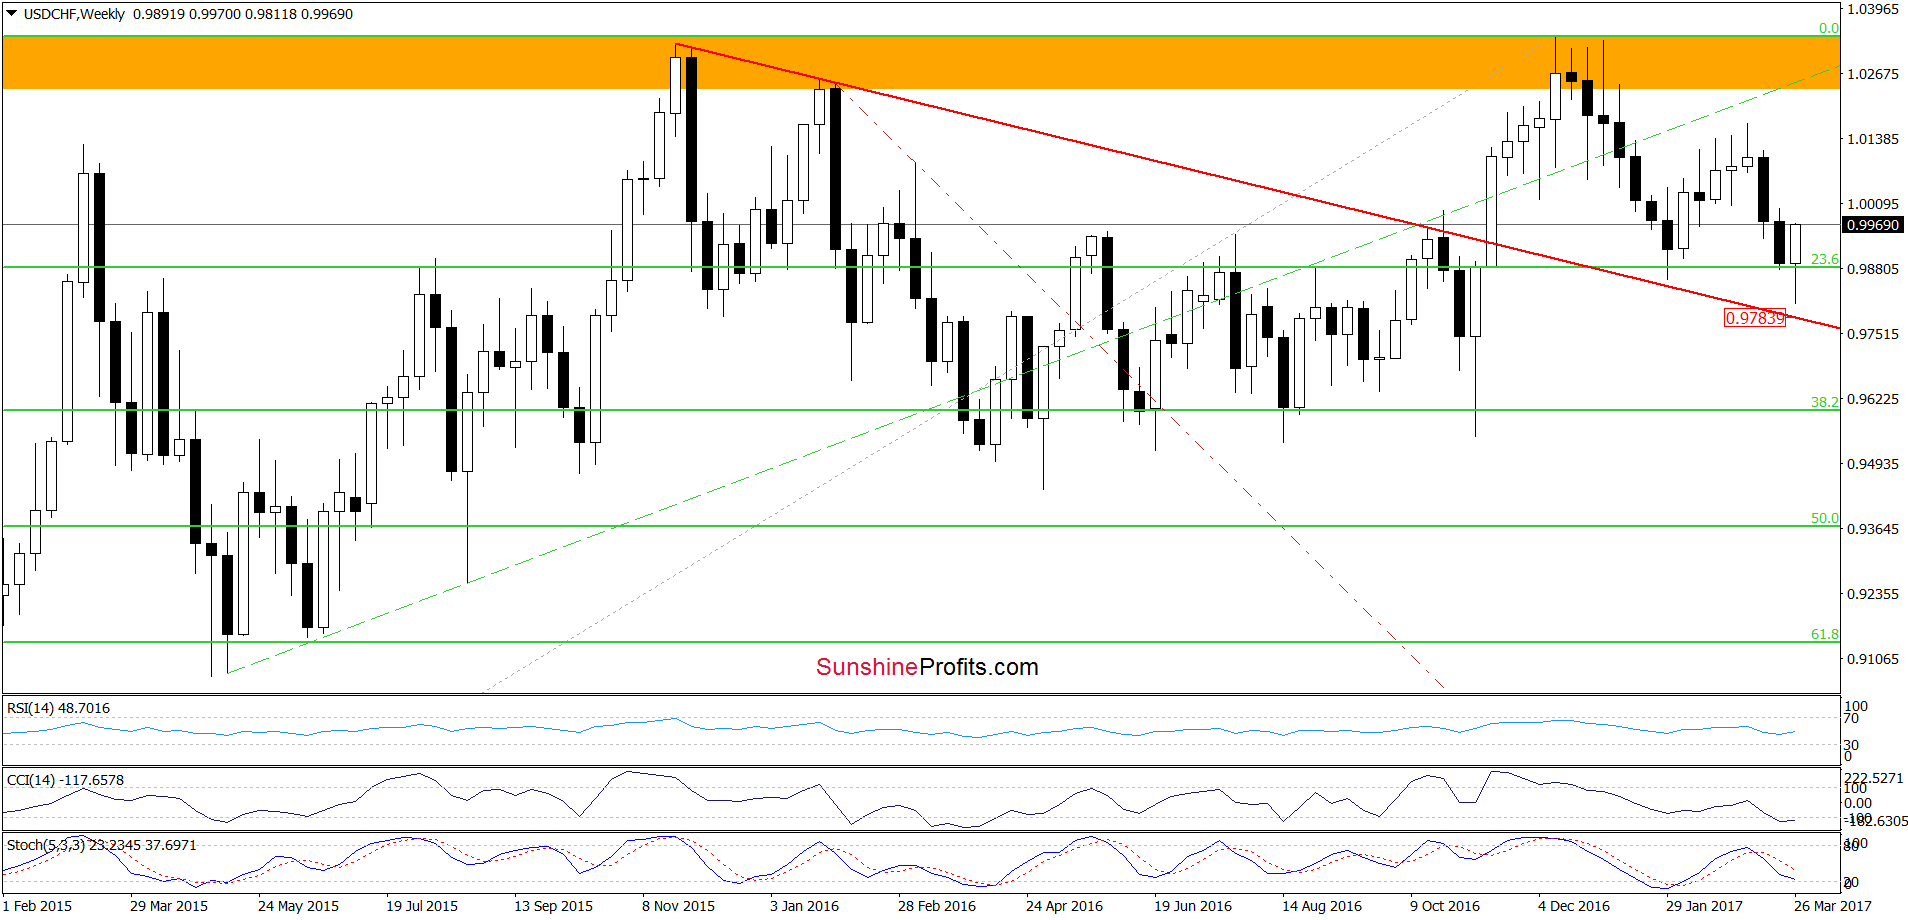Image resolution: width=1908 pixels, height=920 pixels.
Task: Click the 3 Jan 2016 date label
Action: click(x=804, y=906)
